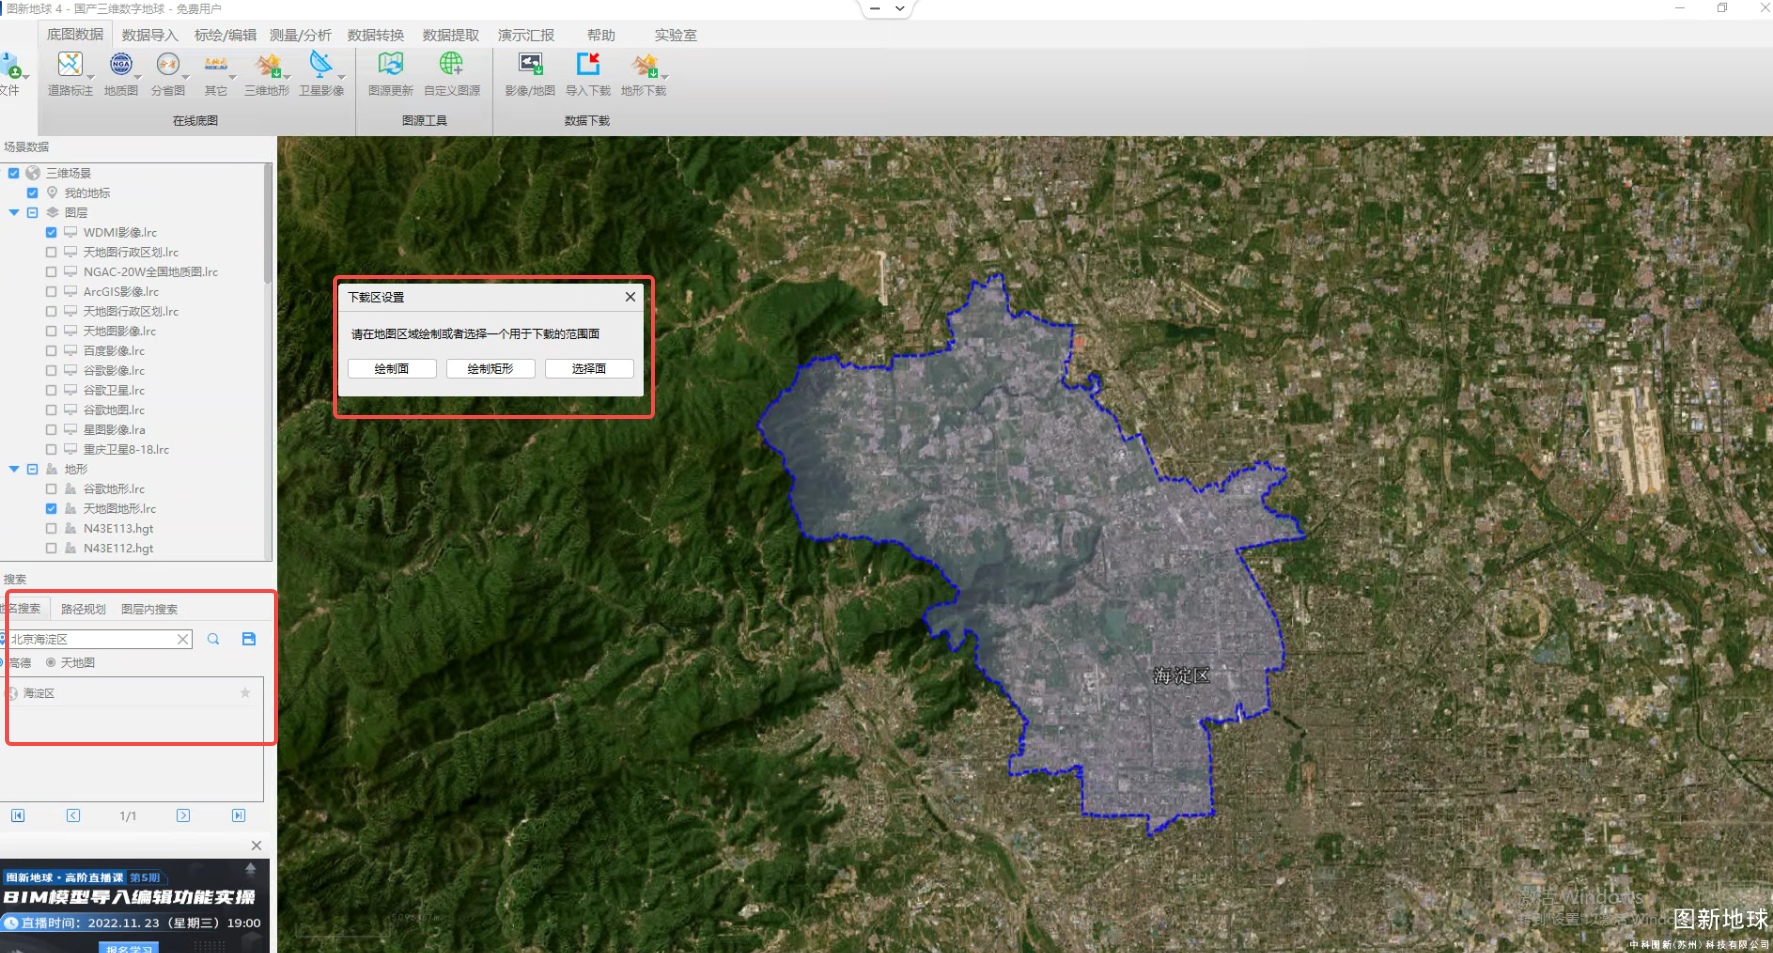This screenshot has width=1773, height=953.
Task: Click the 导入下载 import download icon
Action: (588, 66)
